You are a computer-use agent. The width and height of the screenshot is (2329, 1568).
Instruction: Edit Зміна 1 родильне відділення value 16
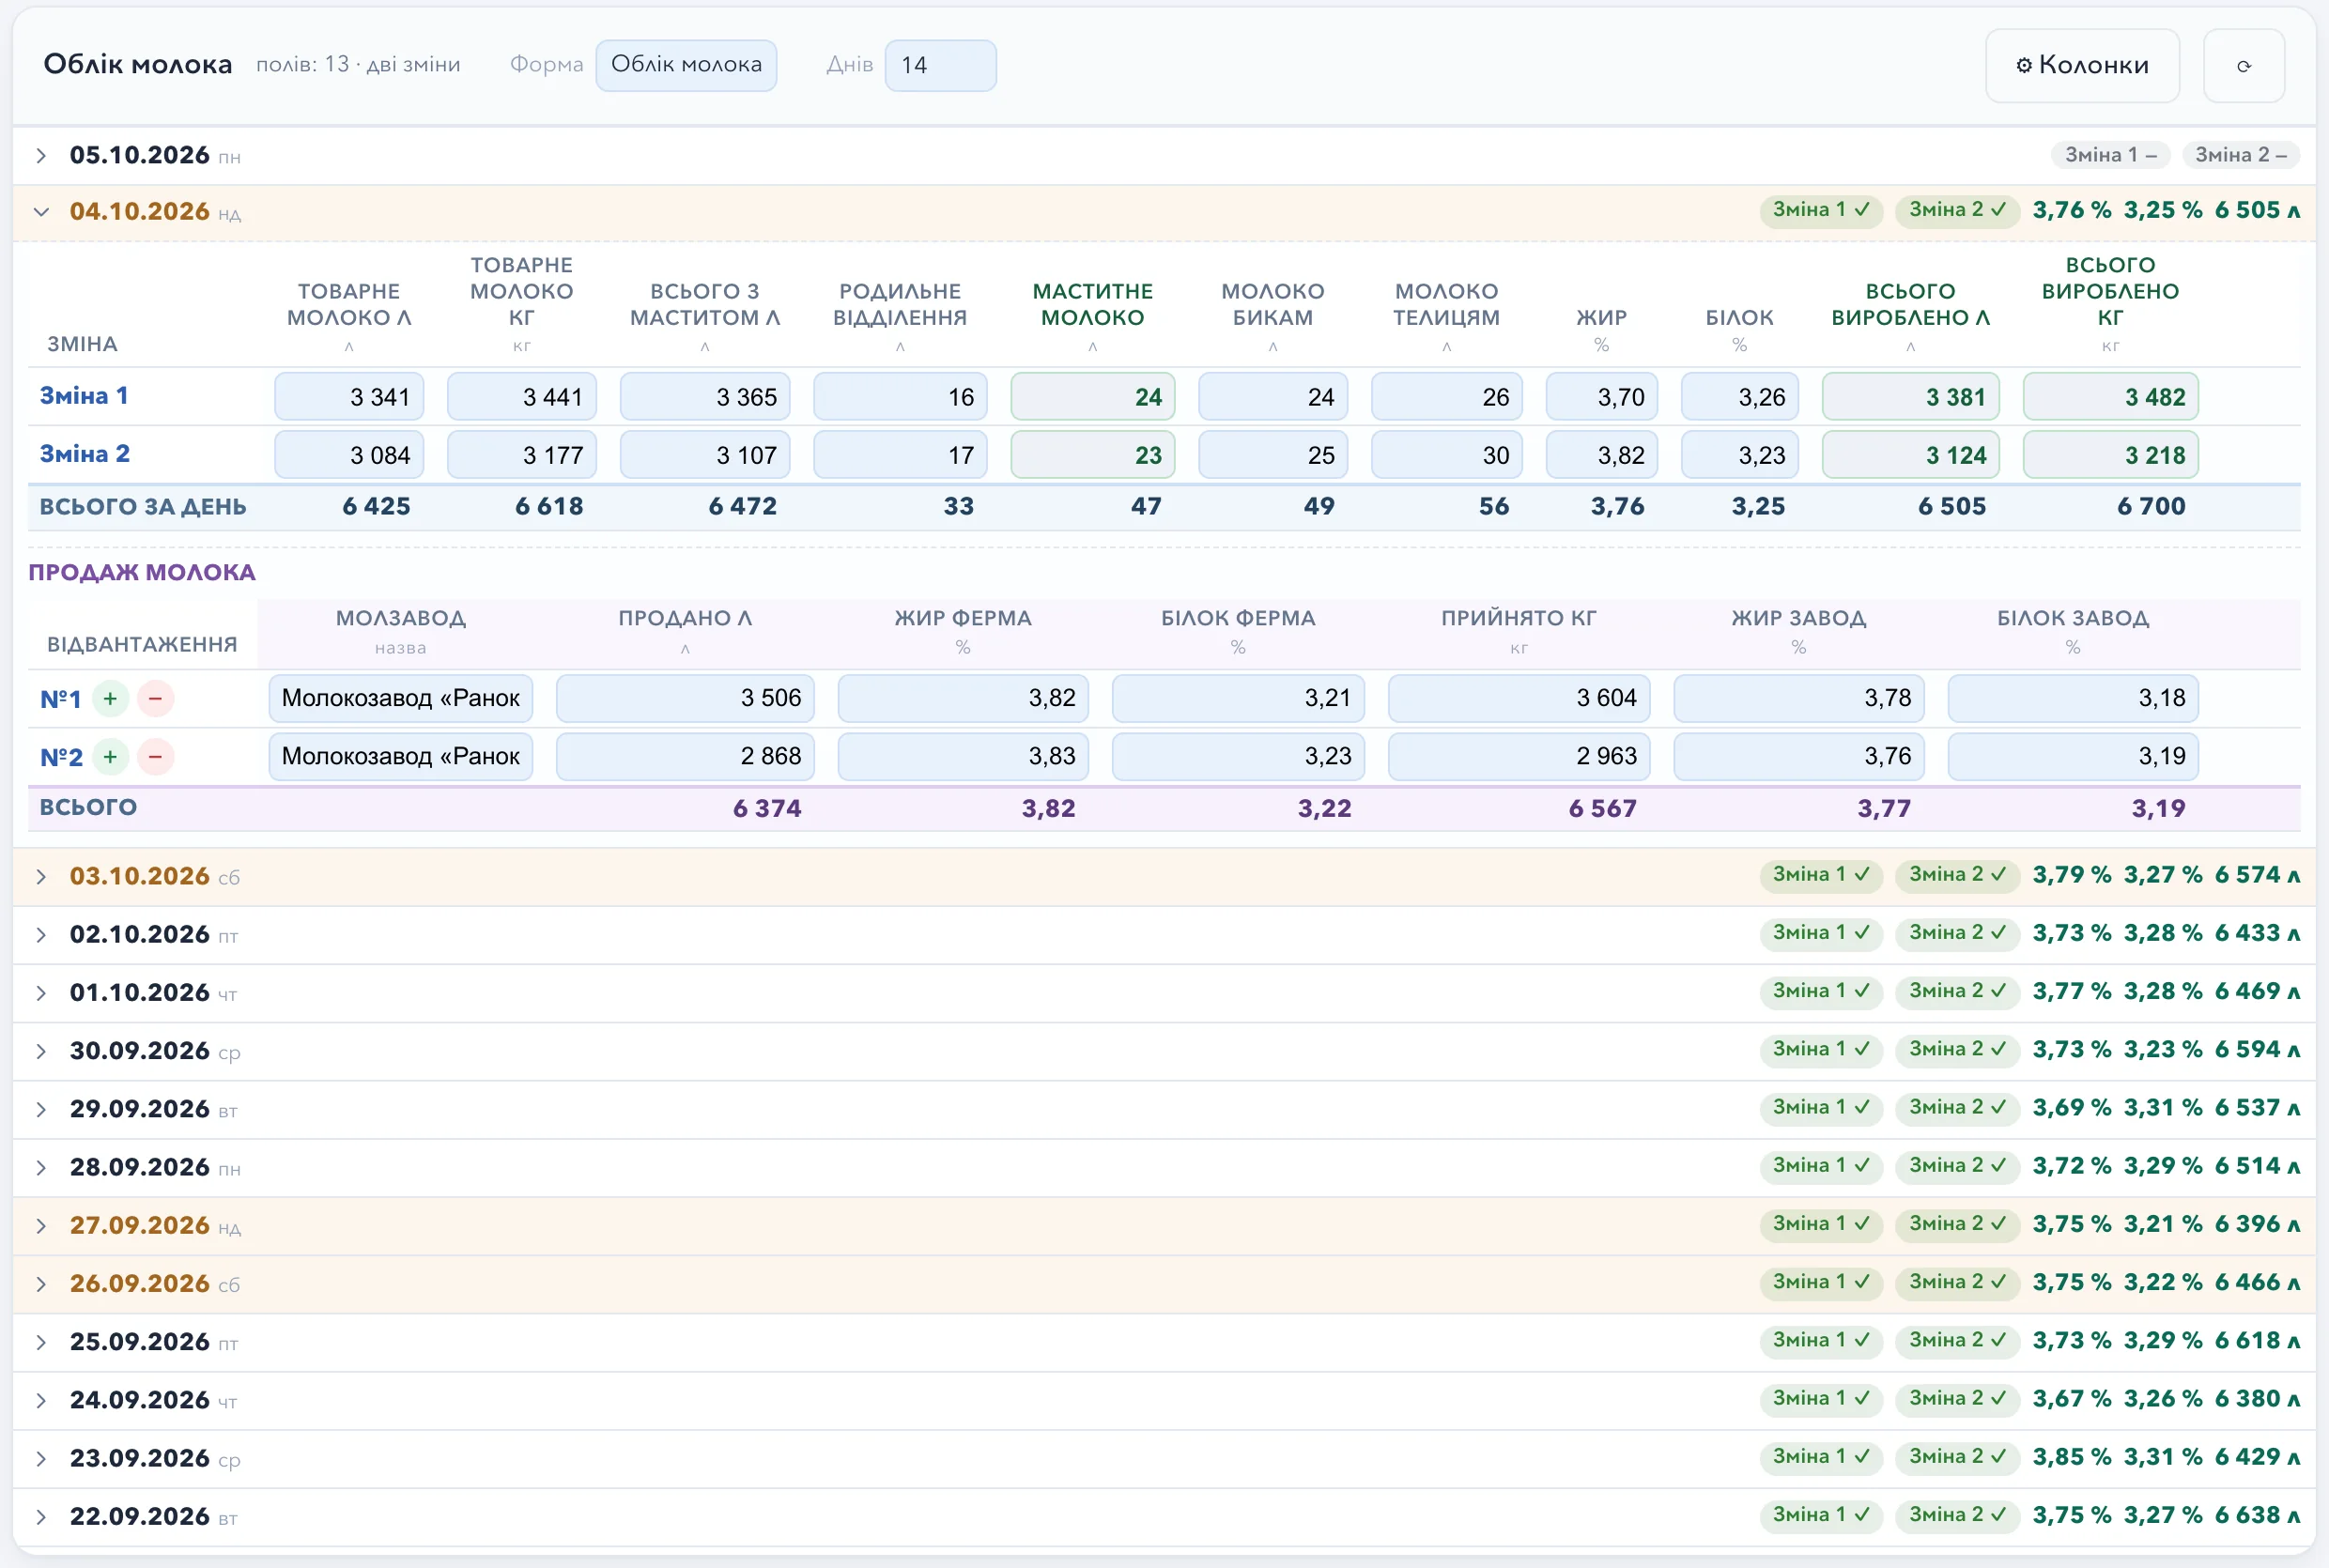[x=900, y=397]
